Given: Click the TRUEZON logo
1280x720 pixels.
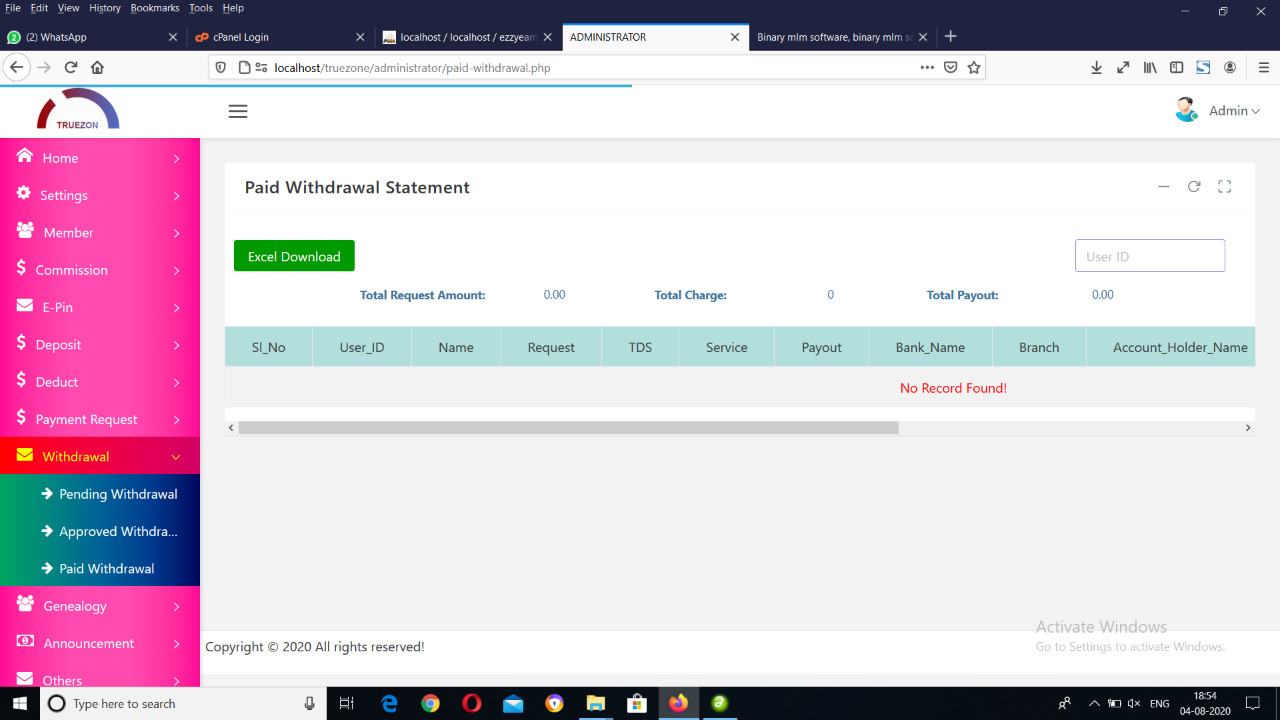Looking at the screenshot, I should tap(78, 110).
